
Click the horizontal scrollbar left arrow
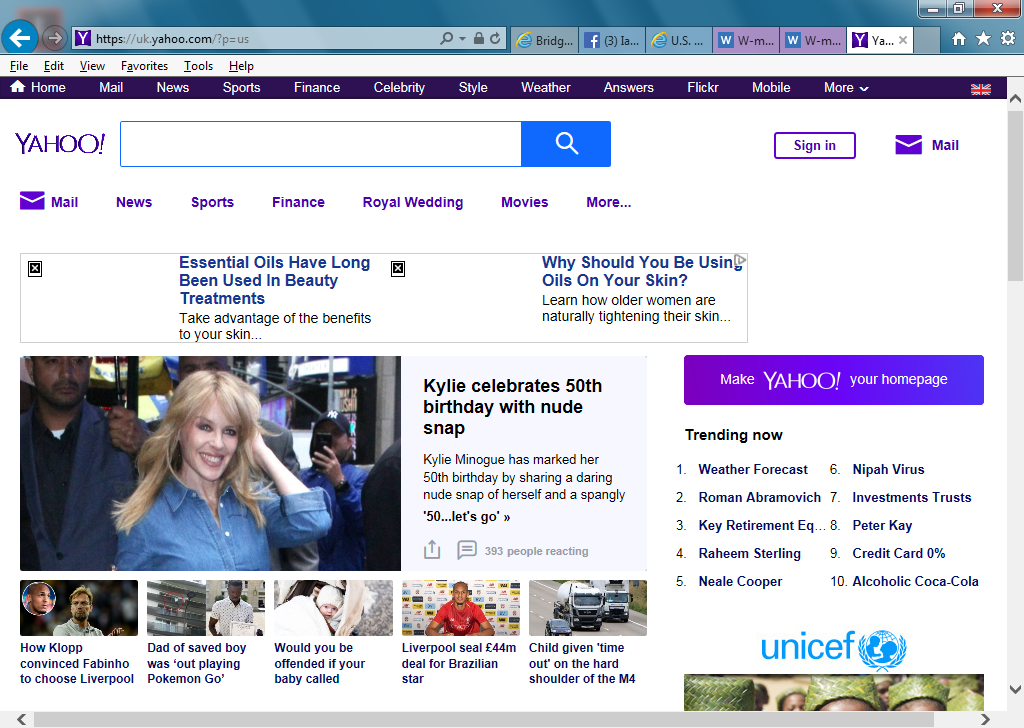click(22, 720)
